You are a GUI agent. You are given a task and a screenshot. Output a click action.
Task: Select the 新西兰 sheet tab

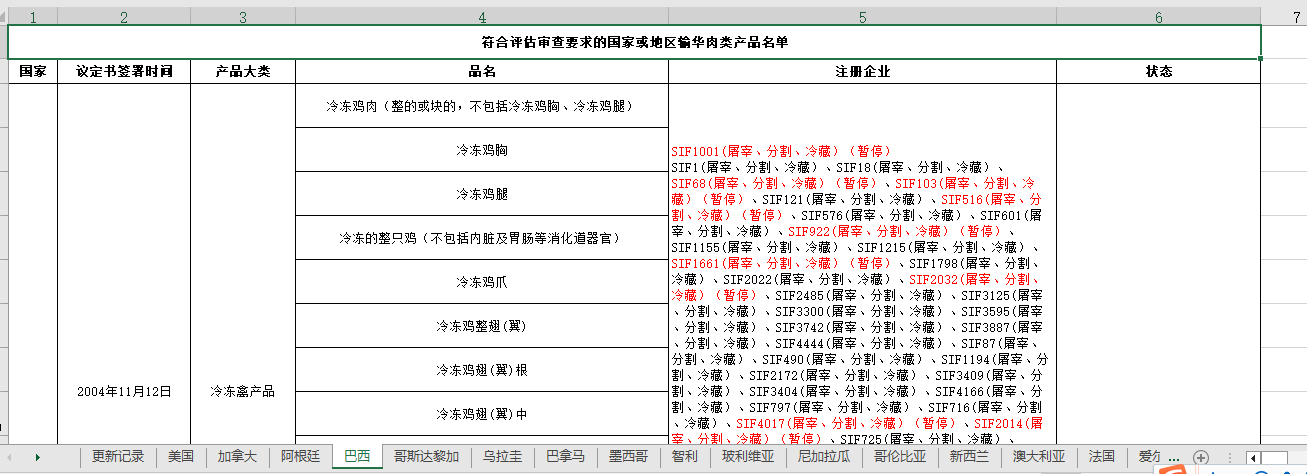pos(968,456)
